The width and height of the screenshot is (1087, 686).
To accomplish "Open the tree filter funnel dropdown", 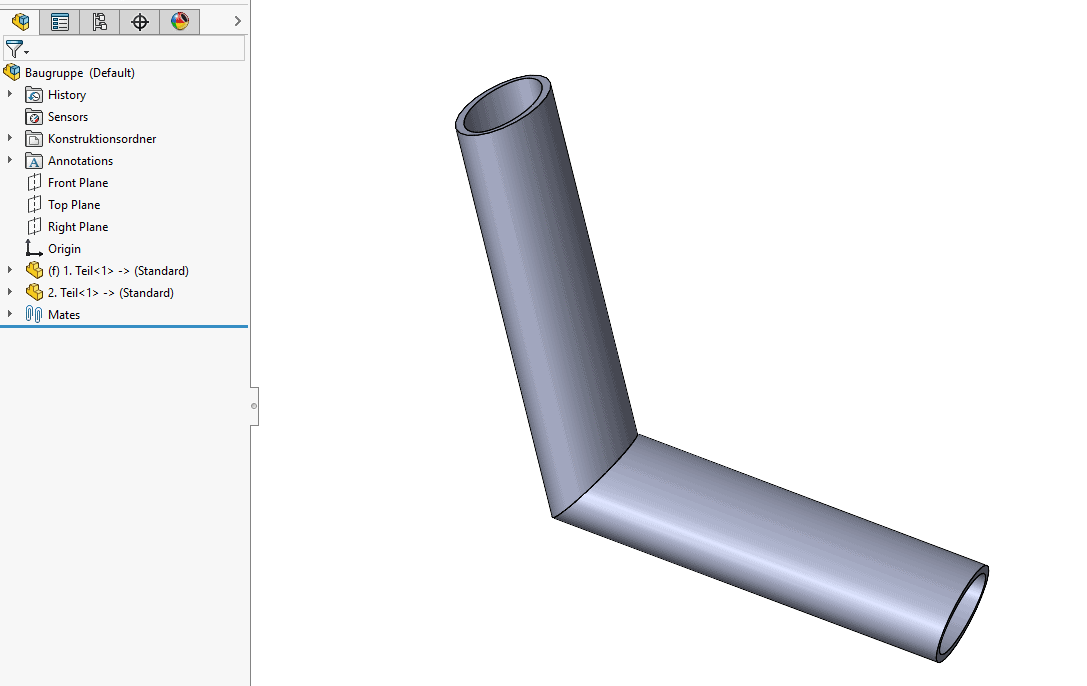I will tap(17, 49).
